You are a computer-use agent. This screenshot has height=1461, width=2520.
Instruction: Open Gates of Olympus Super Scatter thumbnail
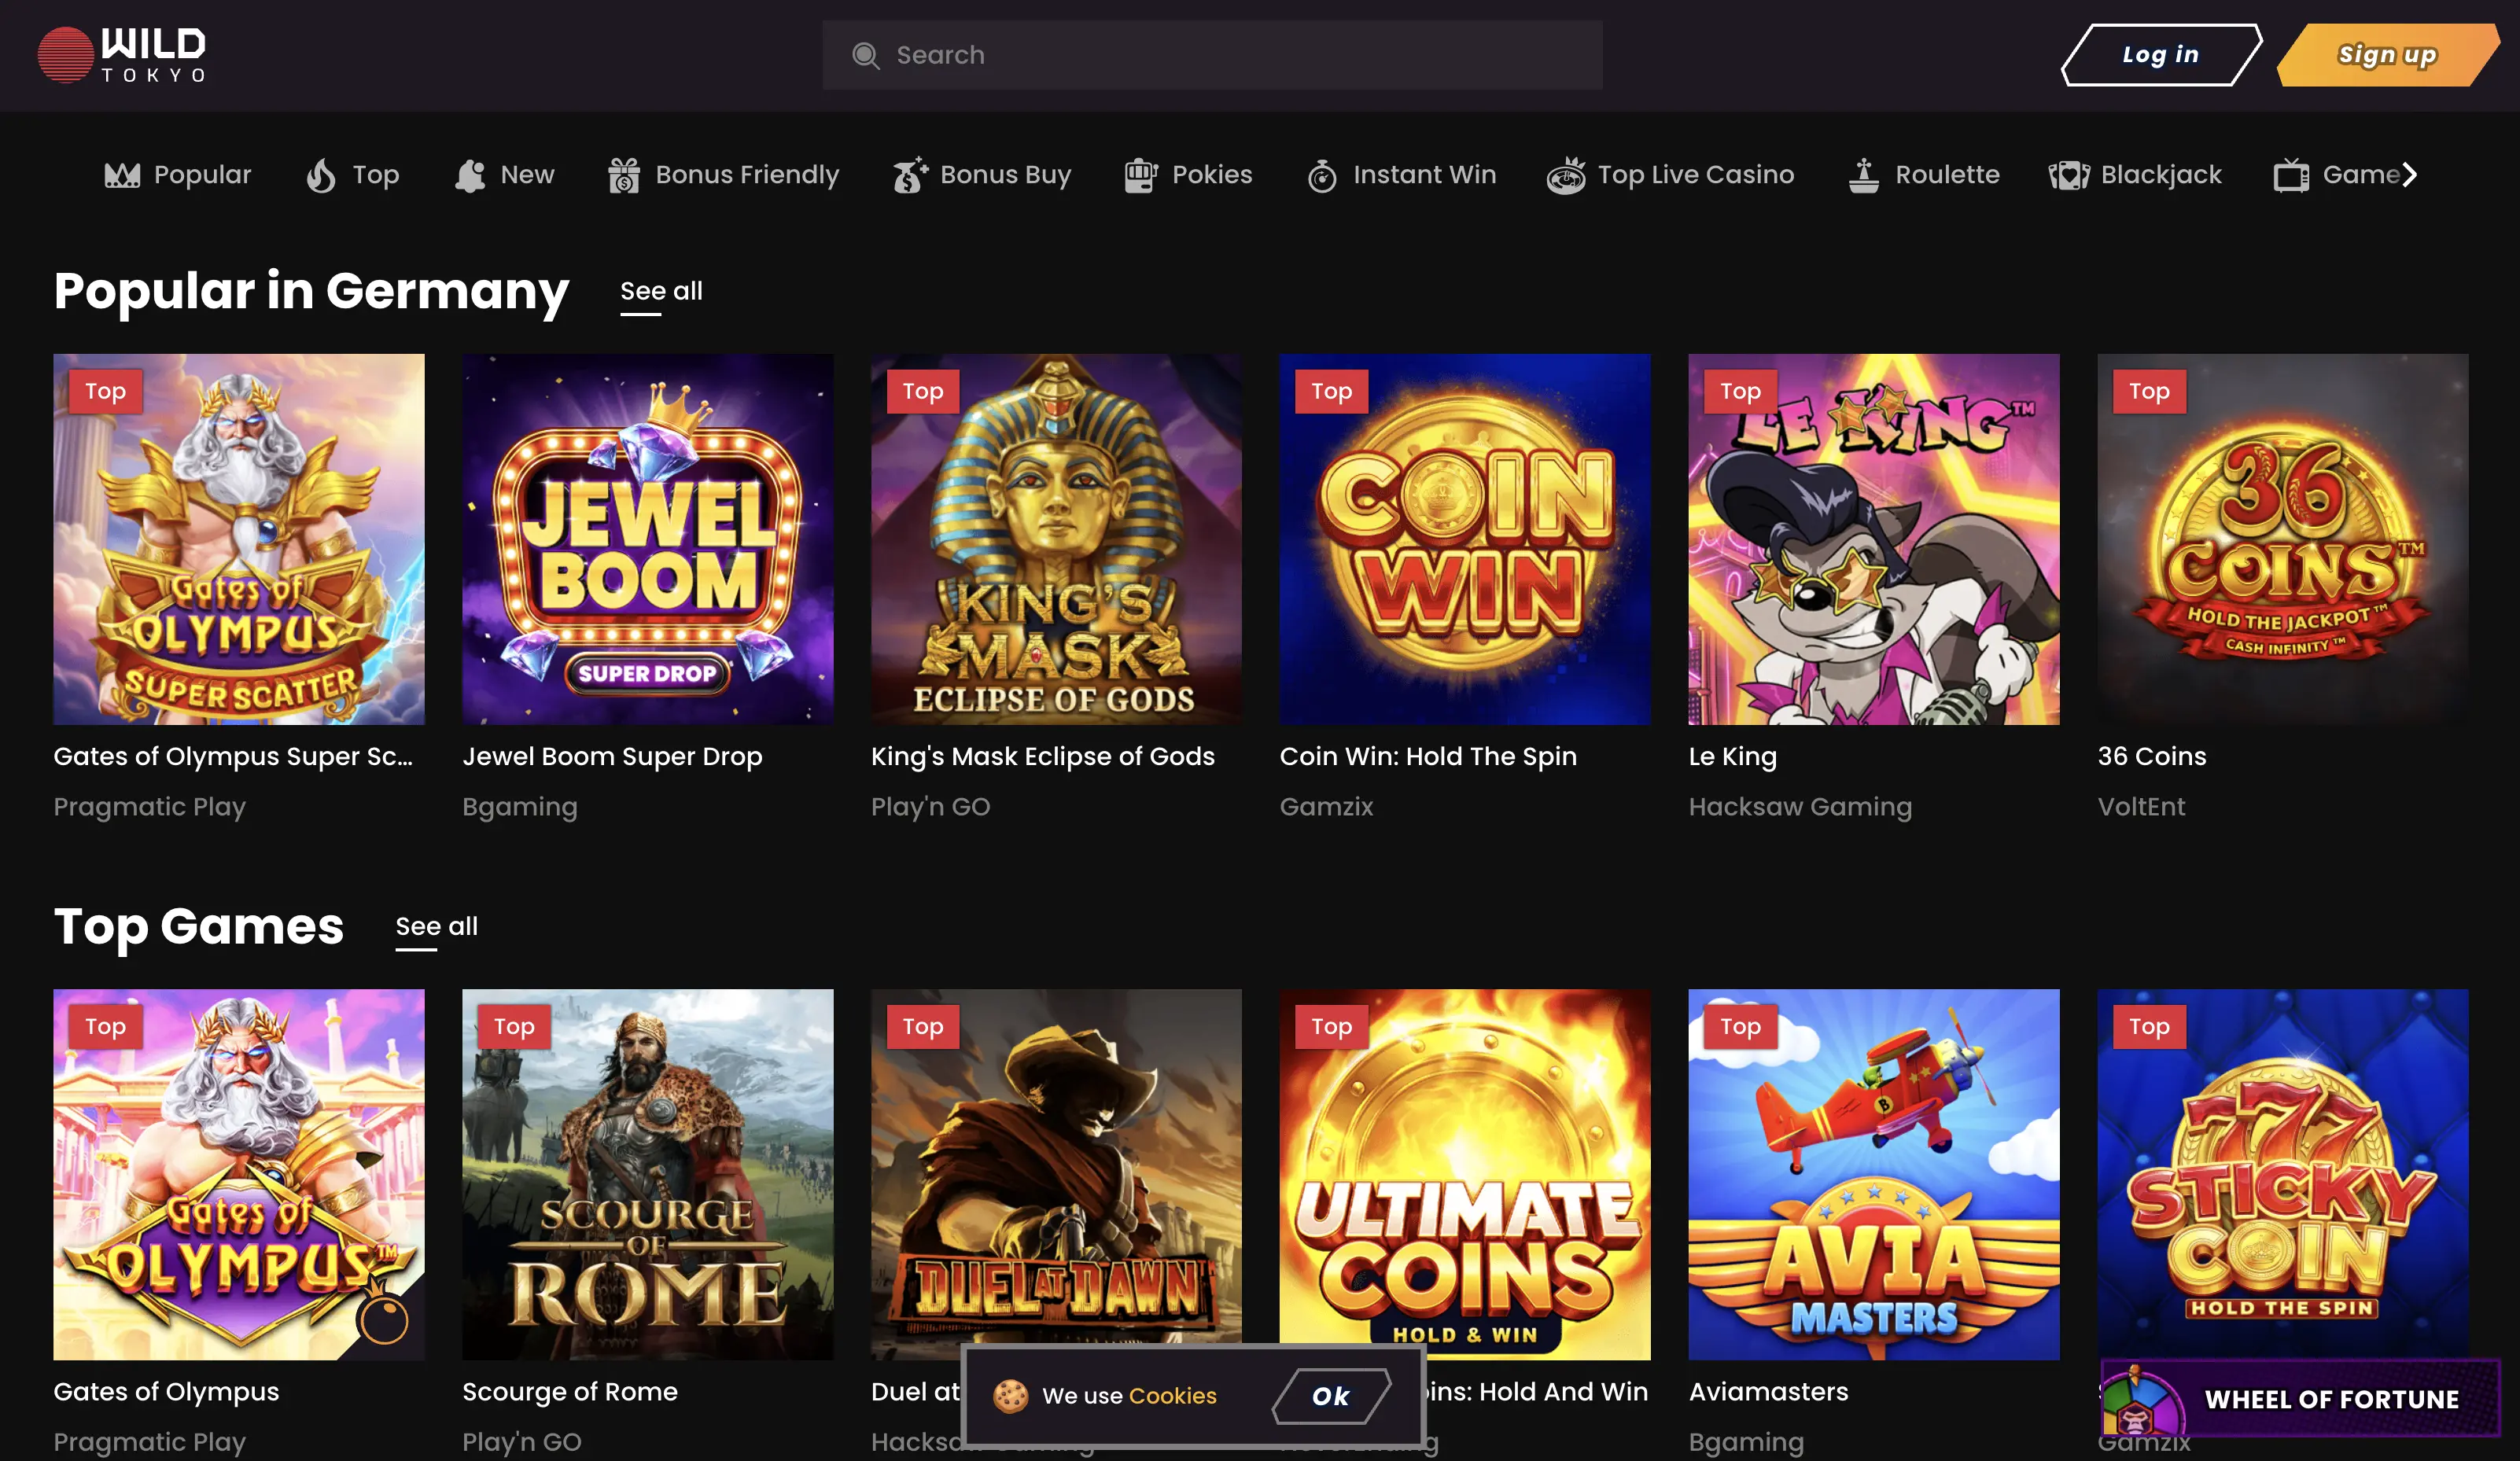(238, 539)
